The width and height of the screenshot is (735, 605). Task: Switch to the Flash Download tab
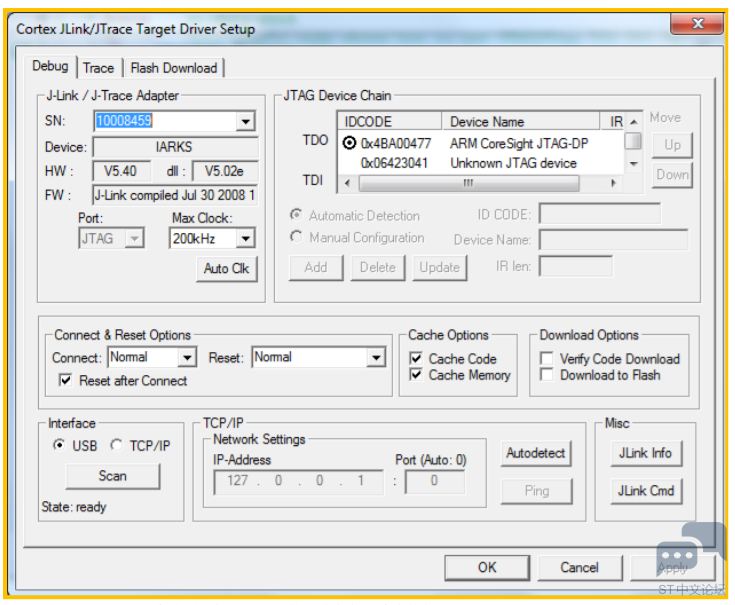tap(173, 68)
